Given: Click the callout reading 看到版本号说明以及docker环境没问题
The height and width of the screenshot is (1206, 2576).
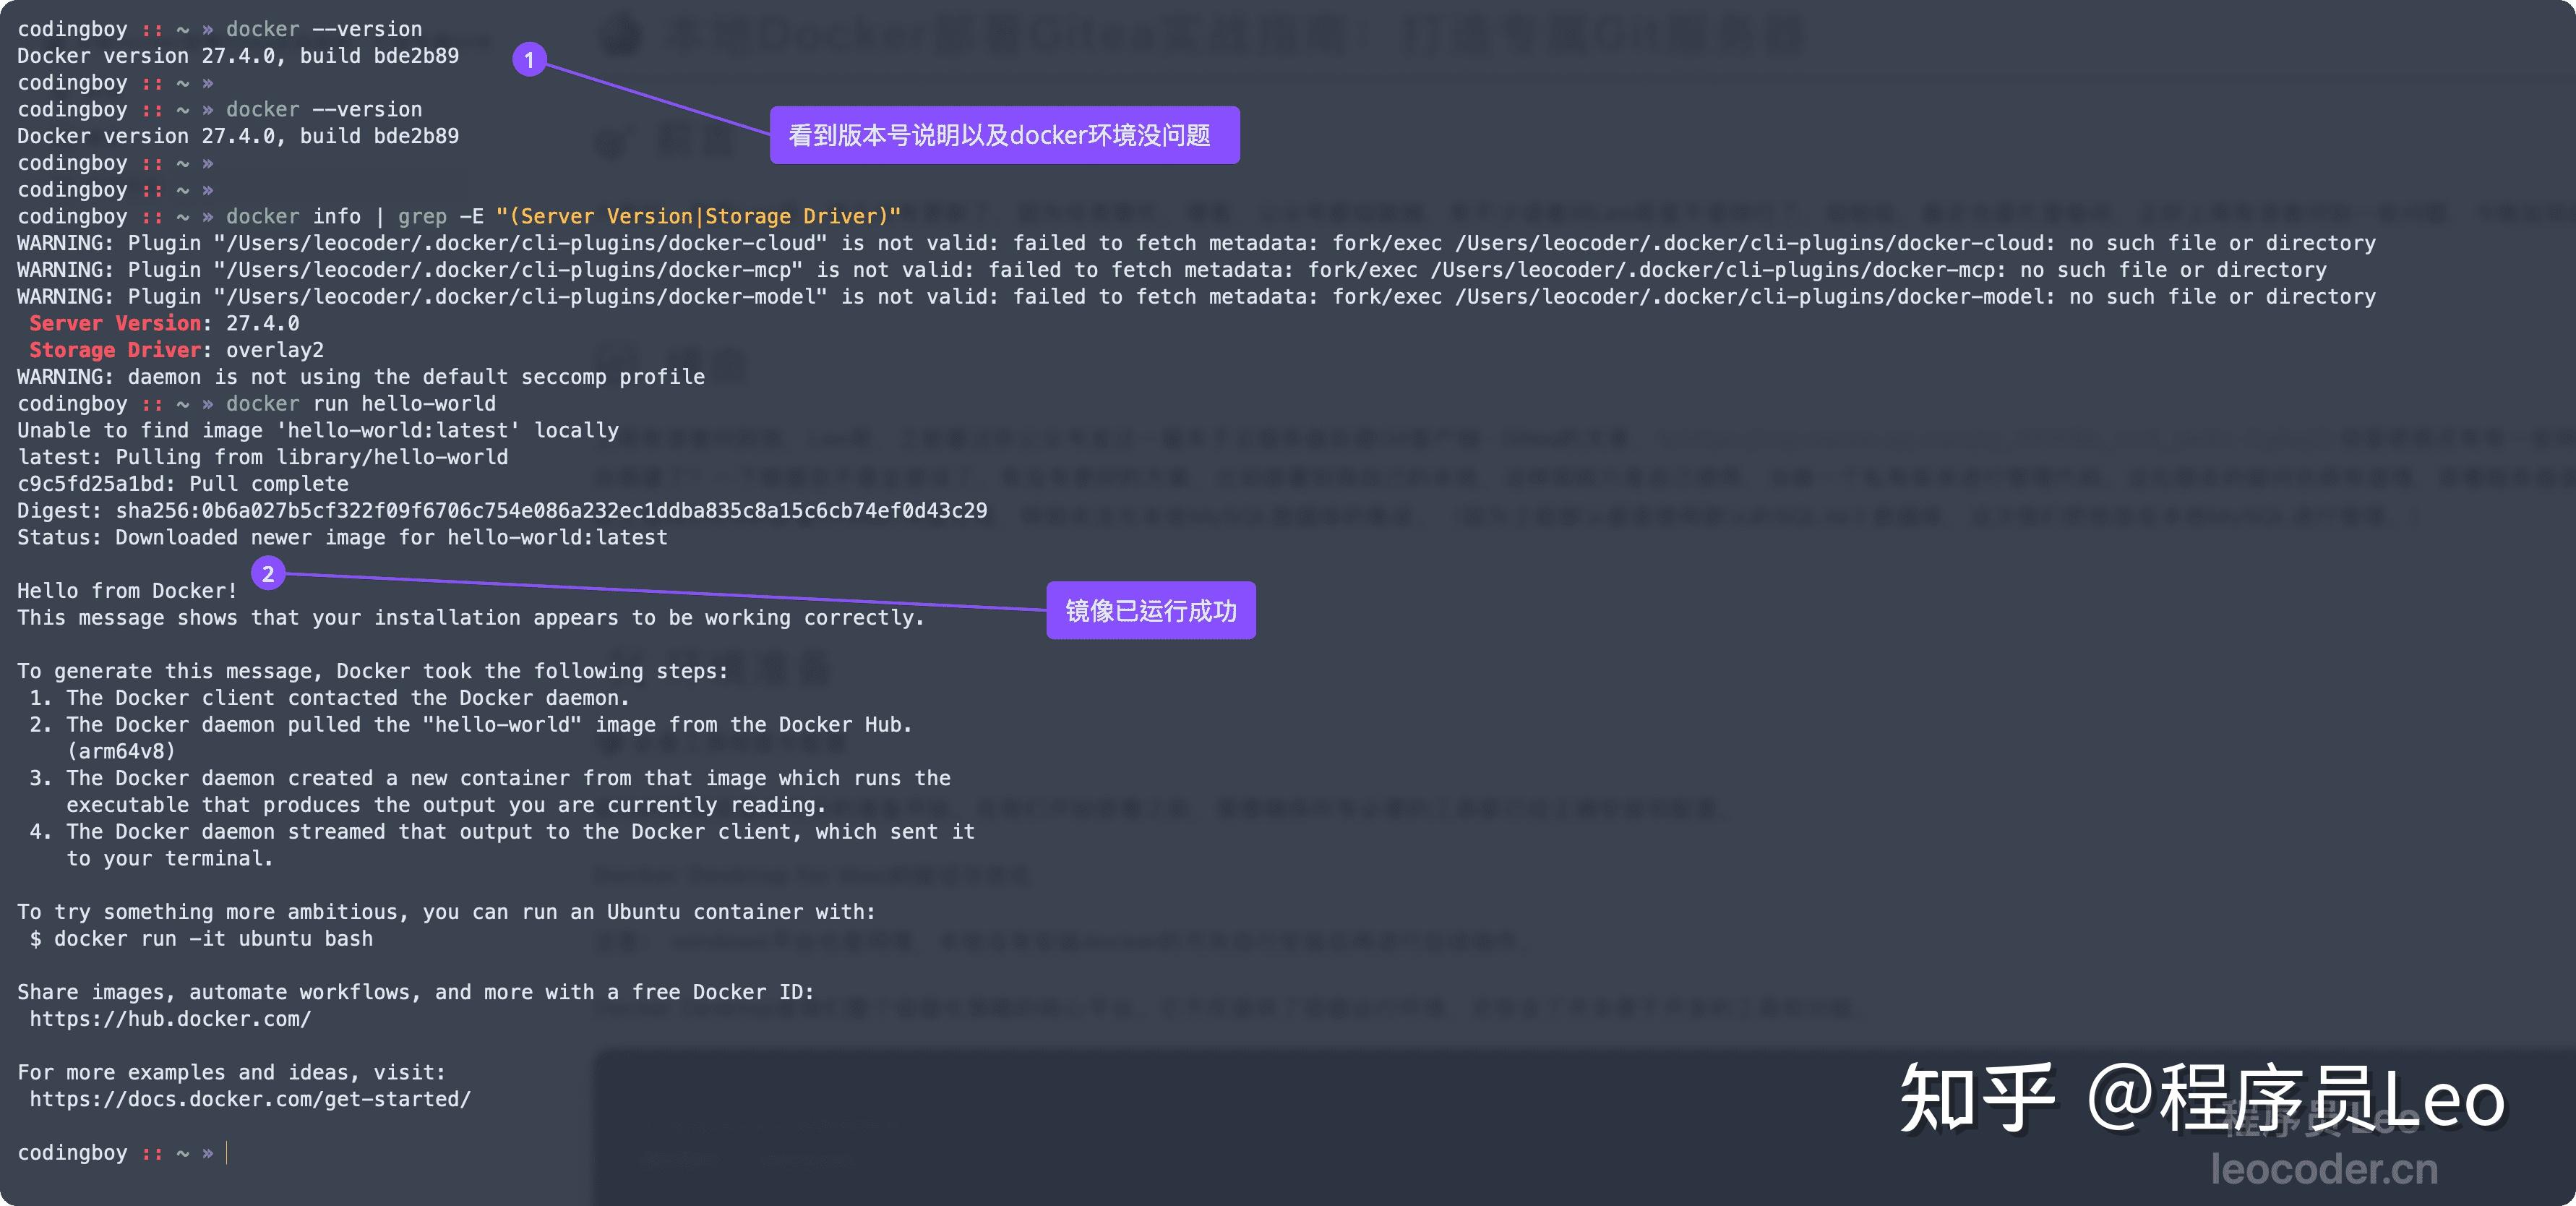Looking at the screenshot, I should pos(1003,135).
